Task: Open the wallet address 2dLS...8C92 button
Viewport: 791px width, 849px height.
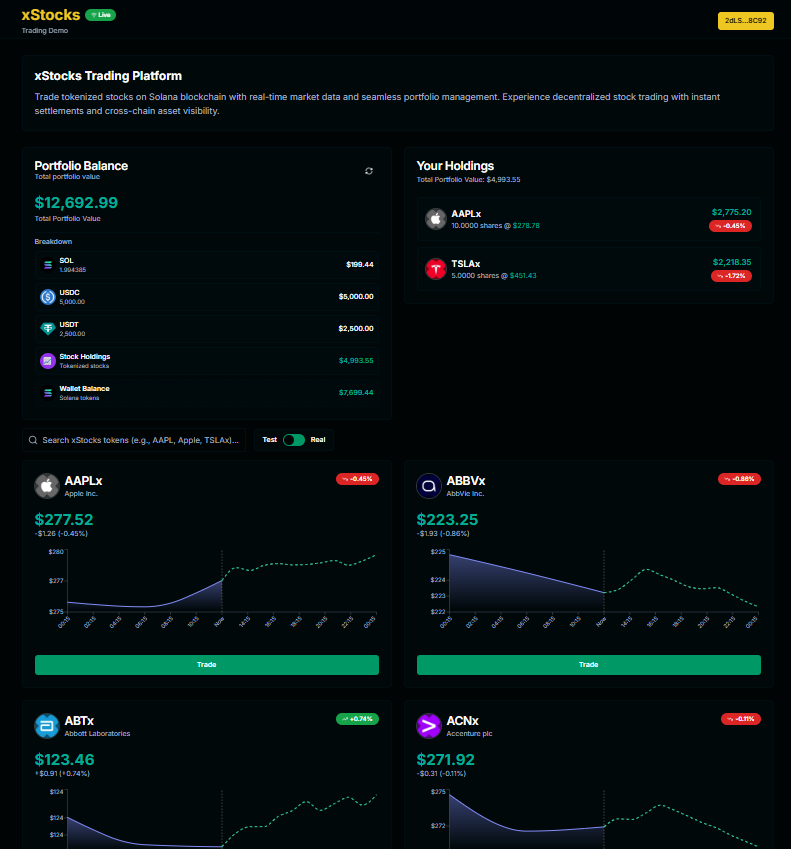Action: point(746,21)
